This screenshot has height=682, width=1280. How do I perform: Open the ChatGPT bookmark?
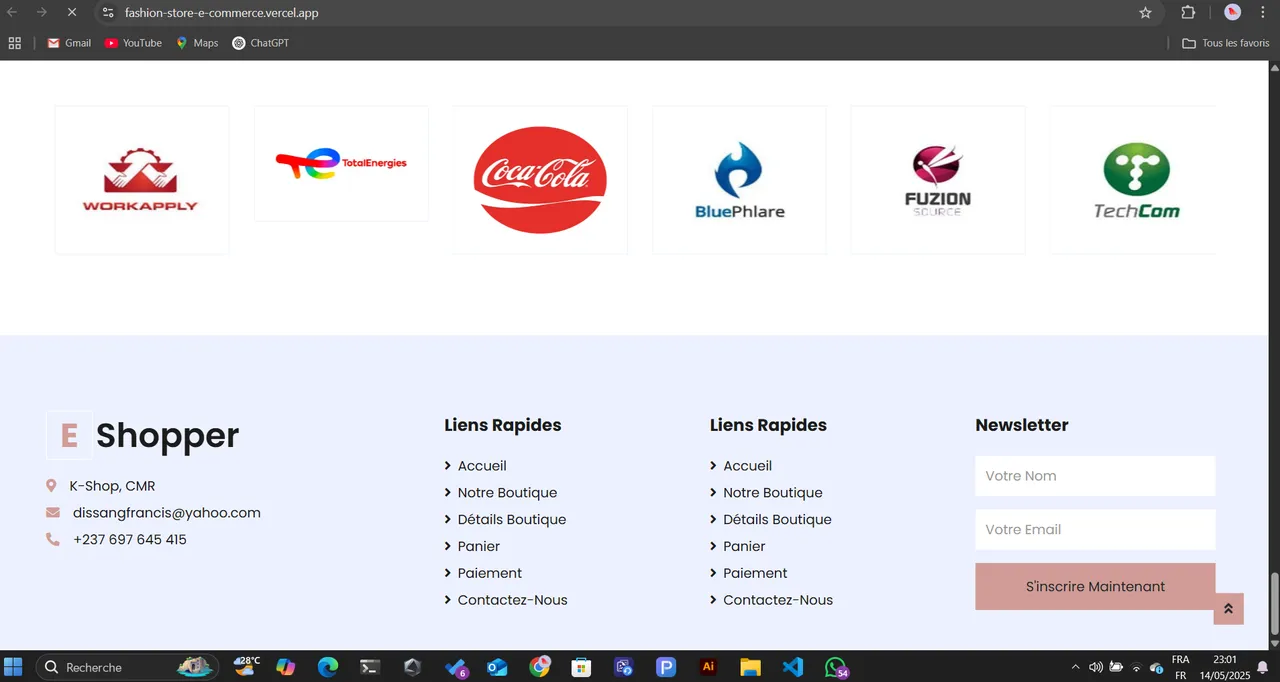pyautogui.click(x=260, y=43)
